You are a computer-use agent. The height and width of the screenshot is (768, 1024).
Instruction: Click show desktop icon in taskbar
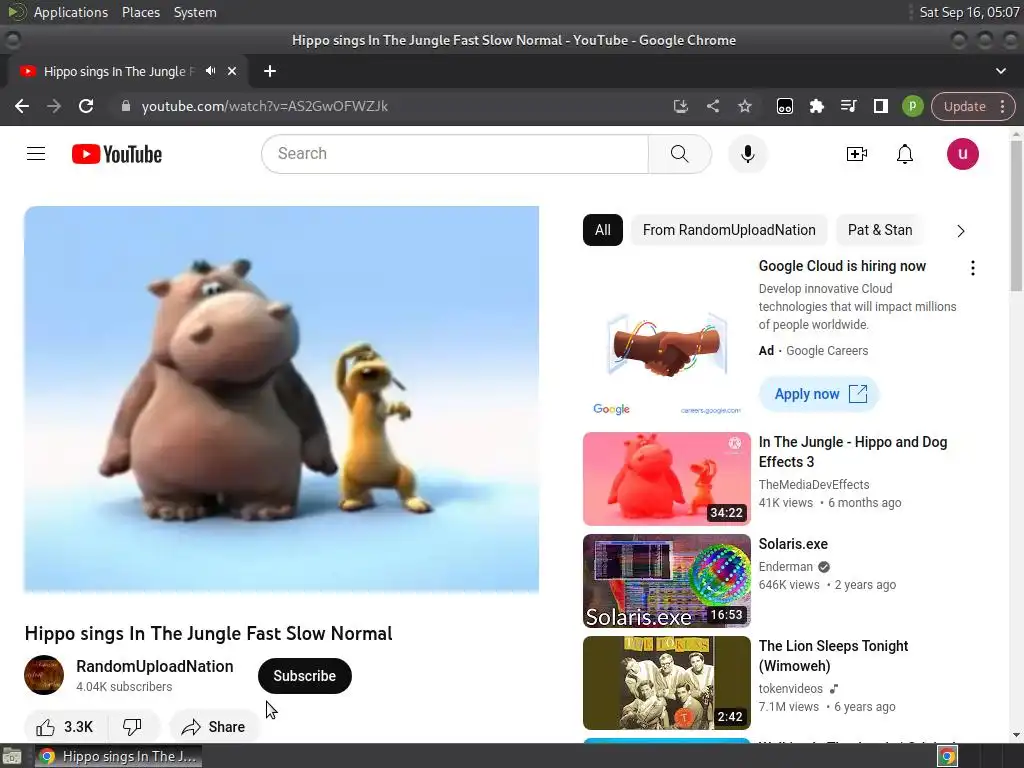click(12, 756)
